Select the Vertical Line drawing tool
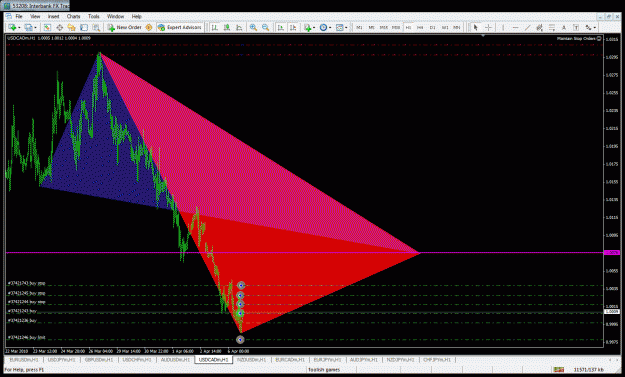This screenshot has height=377, width=625. 503,27
